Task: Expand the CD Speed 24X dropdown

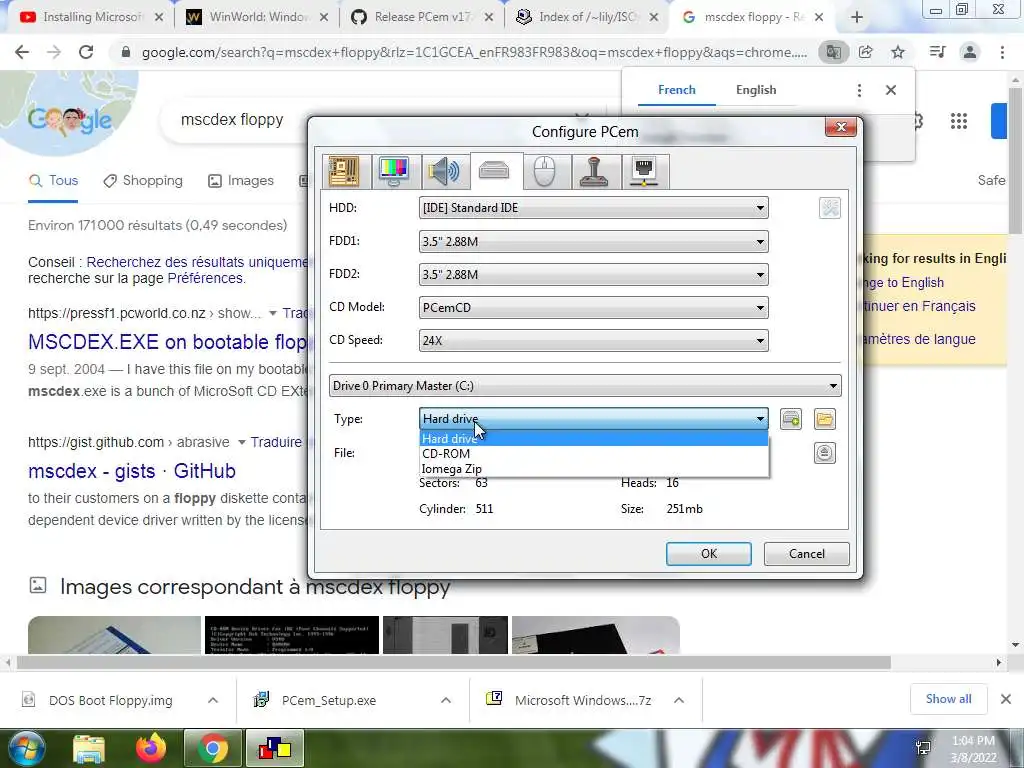Action: (x=593, y=340)
